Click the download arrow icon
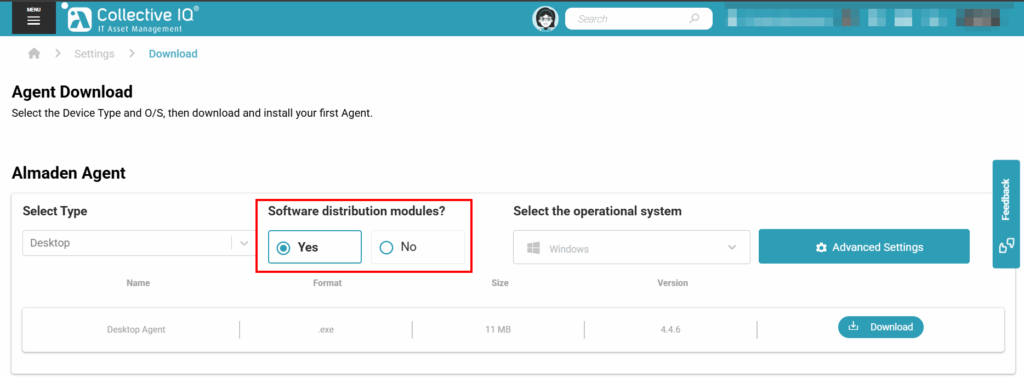 click(852, 326)
